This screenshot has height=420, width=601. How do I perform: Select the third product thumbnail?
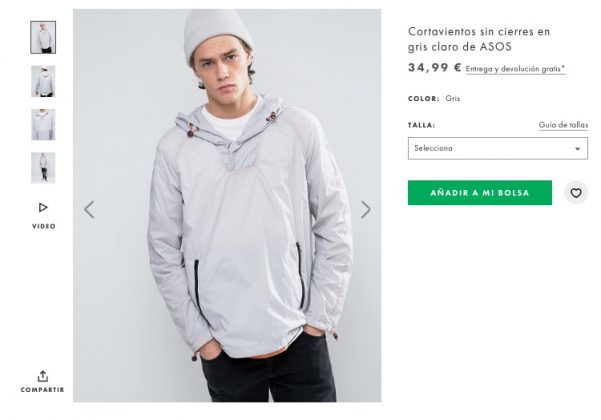[x=43, y=124]
